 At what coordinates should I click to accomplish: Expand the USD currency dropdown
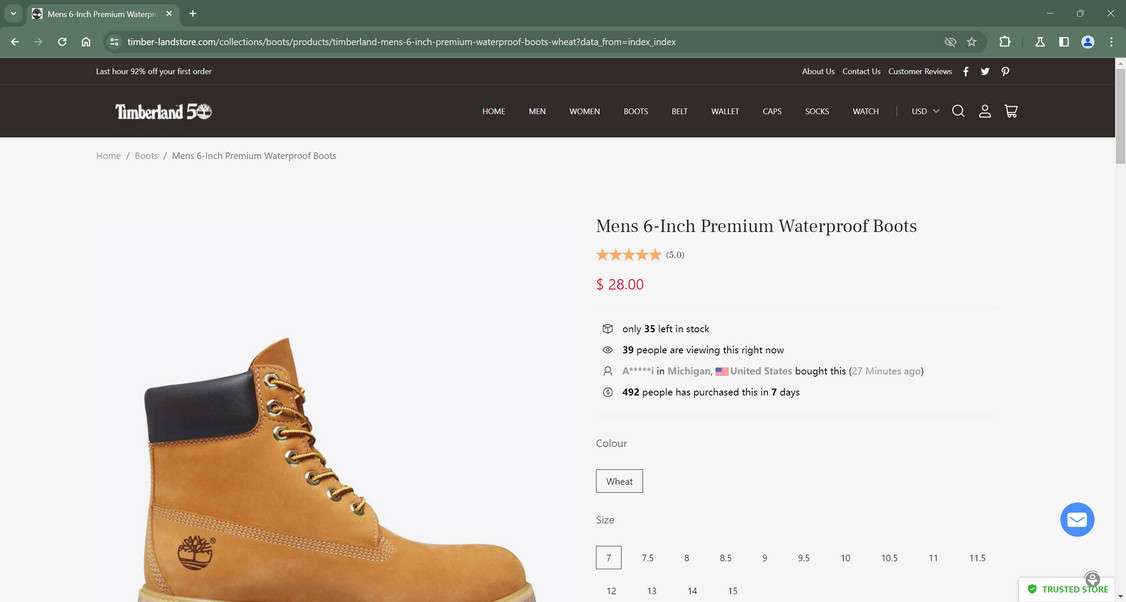[925, 111]
